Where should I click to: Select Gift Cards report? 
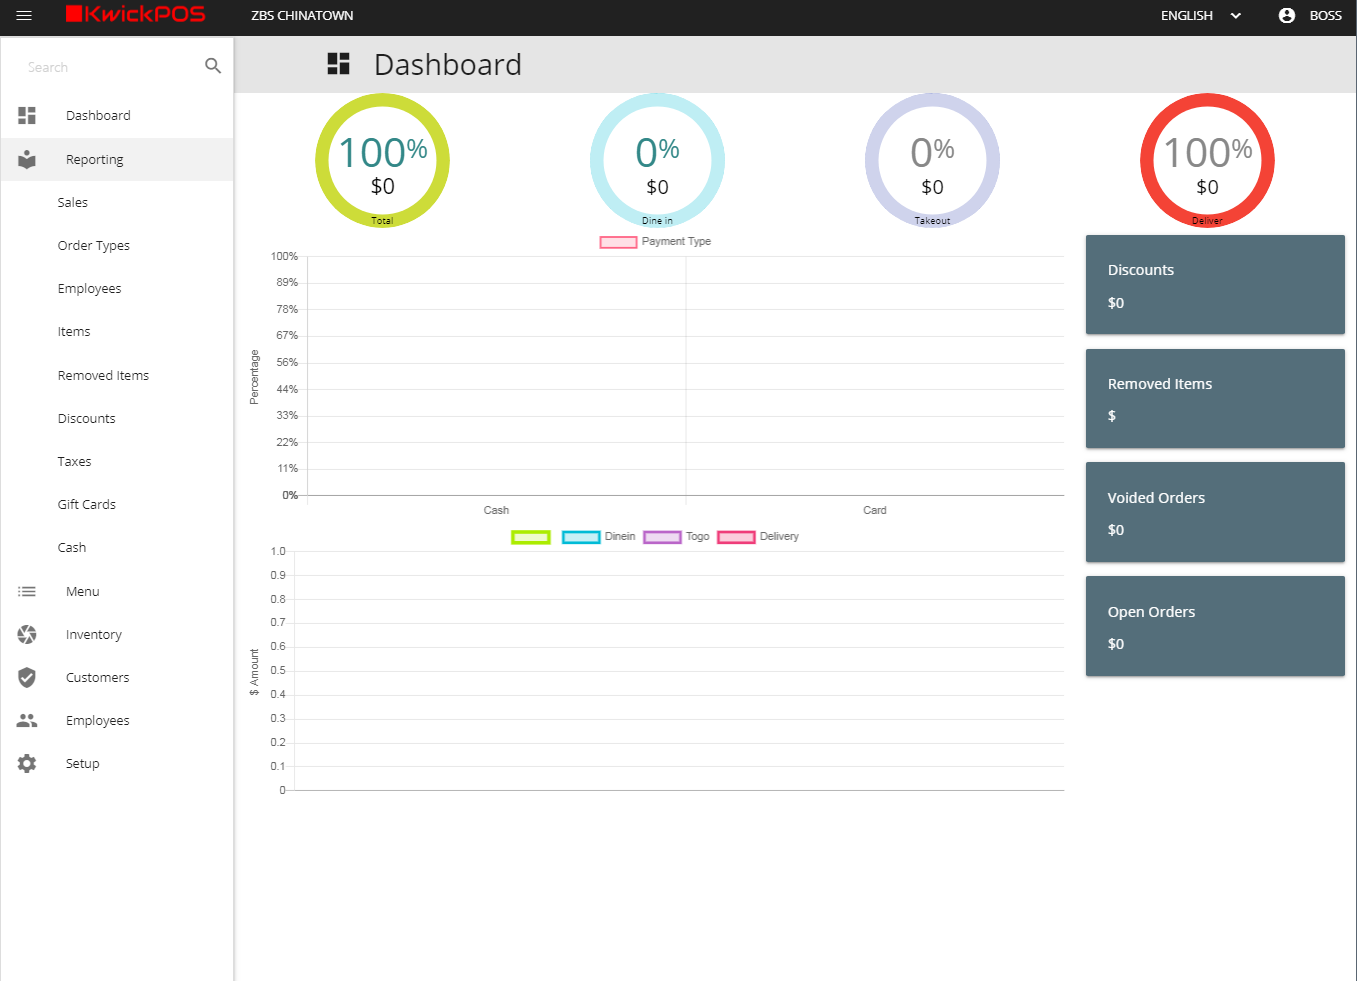point(87,504)
